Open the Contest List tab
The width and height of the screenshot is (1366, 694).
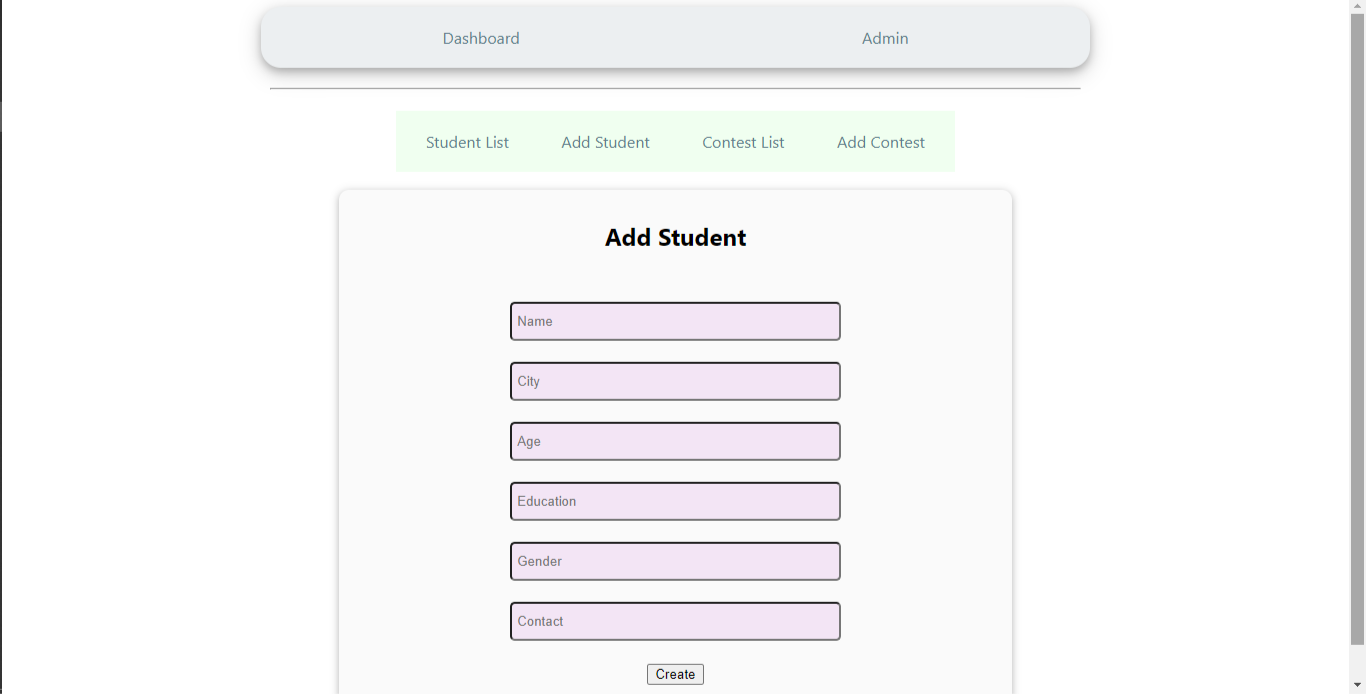(x=743, y=142)
